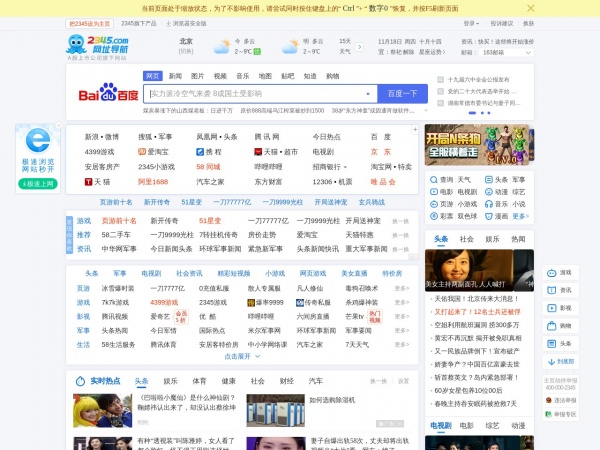Click the news icon next to 头条 军事
Viewport: 600px width, 450px height.
point(489,179)
